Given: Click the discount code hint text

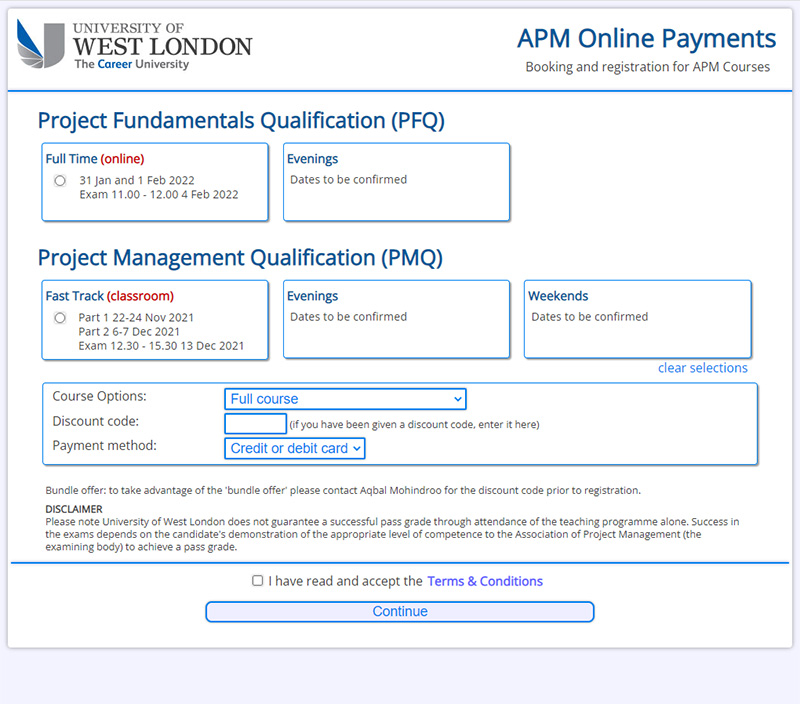Looking at the screenshot, I should (x=414, y=424).
